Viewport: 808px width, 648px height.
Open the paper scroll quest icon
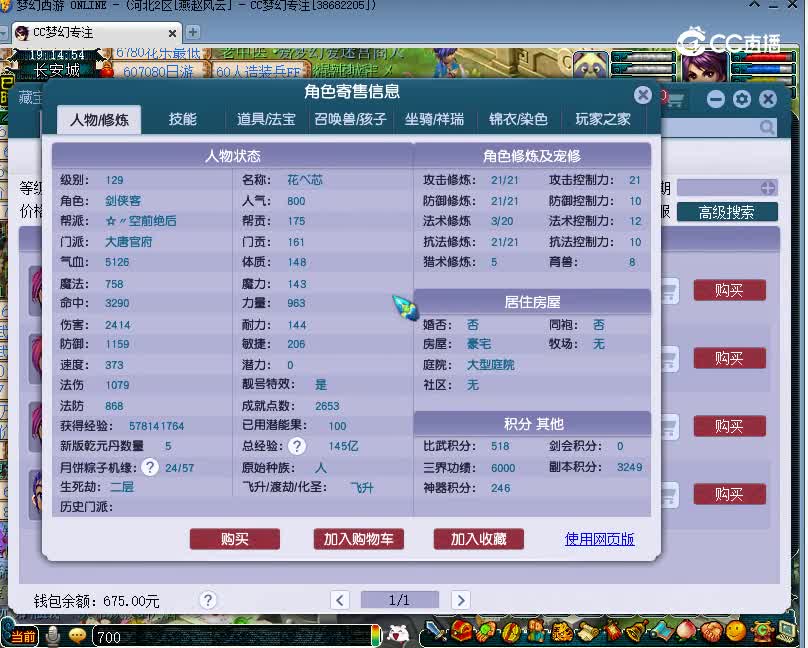587,632
